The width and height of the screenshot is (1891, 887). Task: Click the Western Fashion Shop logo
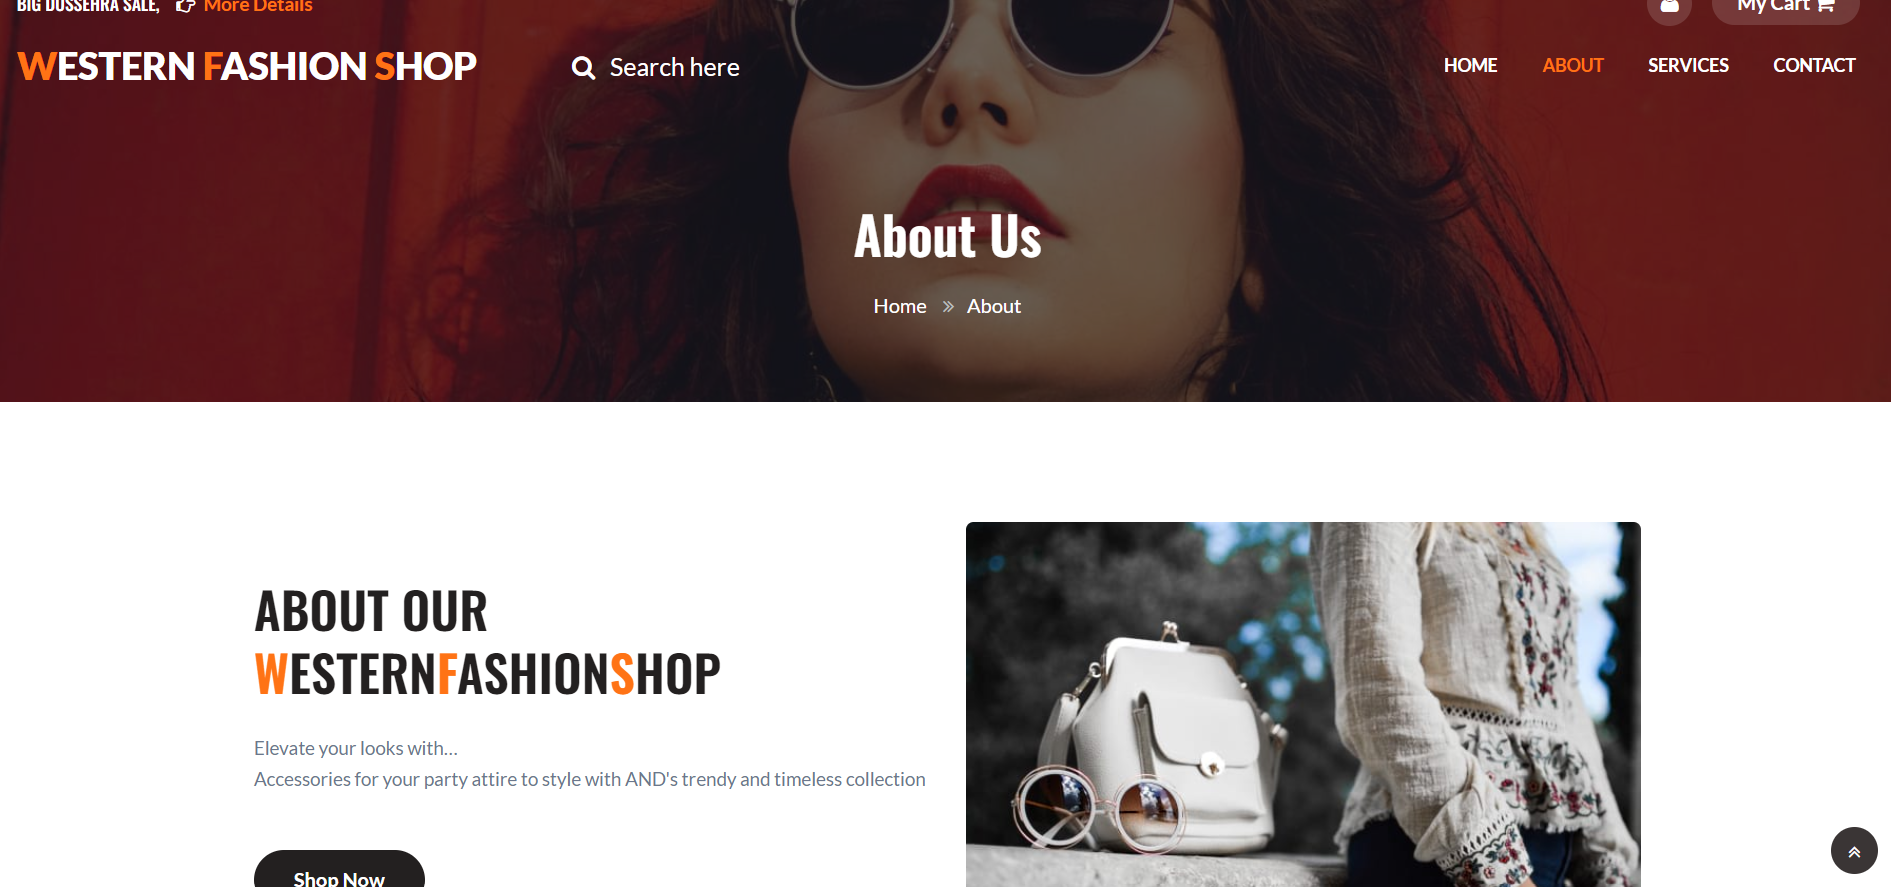247,67
